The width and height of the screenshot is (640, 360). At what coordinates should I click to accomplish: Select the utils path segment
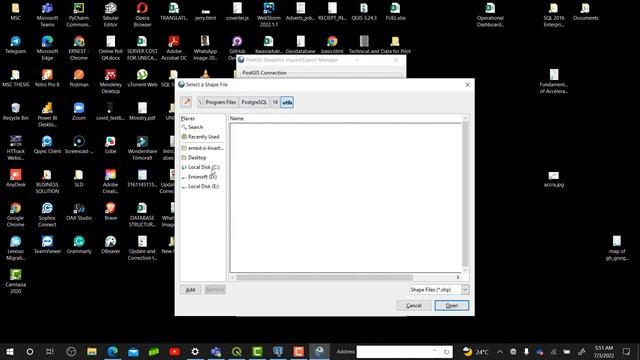point(287,102)
